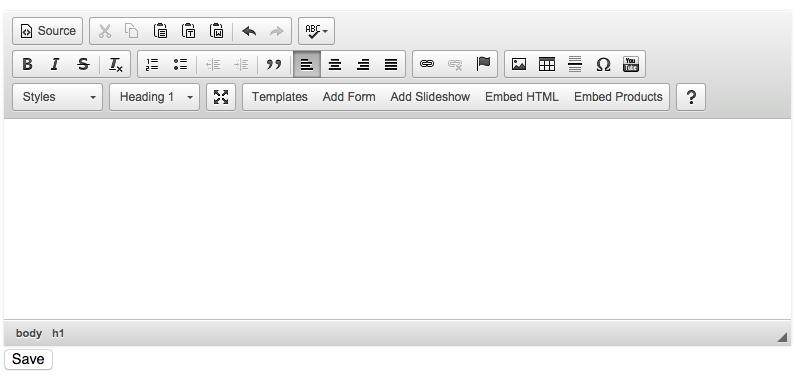800x381 pixels.
Task: Click the Save button
Action: 28,359
